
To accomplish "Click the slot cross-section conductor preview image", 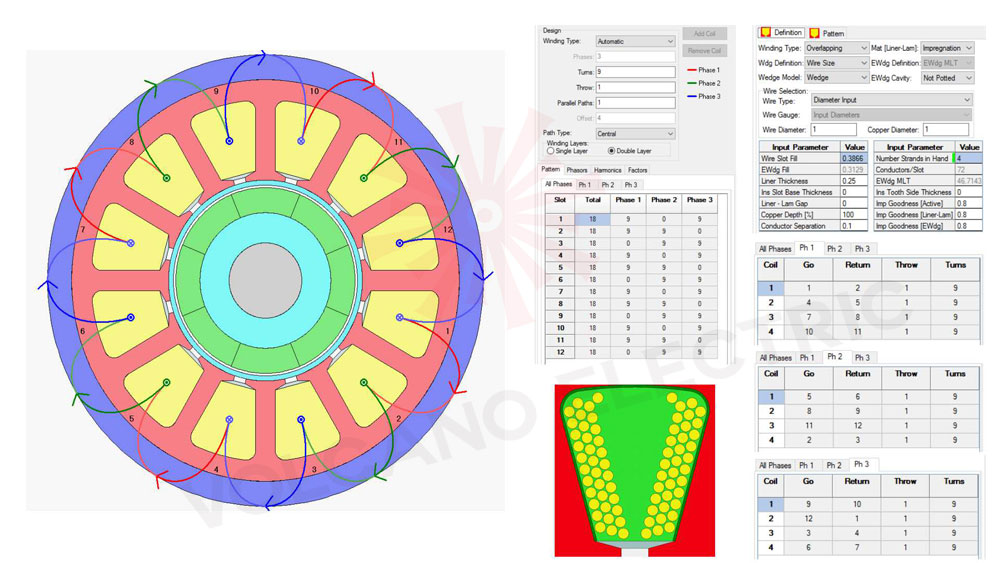I will pos(635,471).
